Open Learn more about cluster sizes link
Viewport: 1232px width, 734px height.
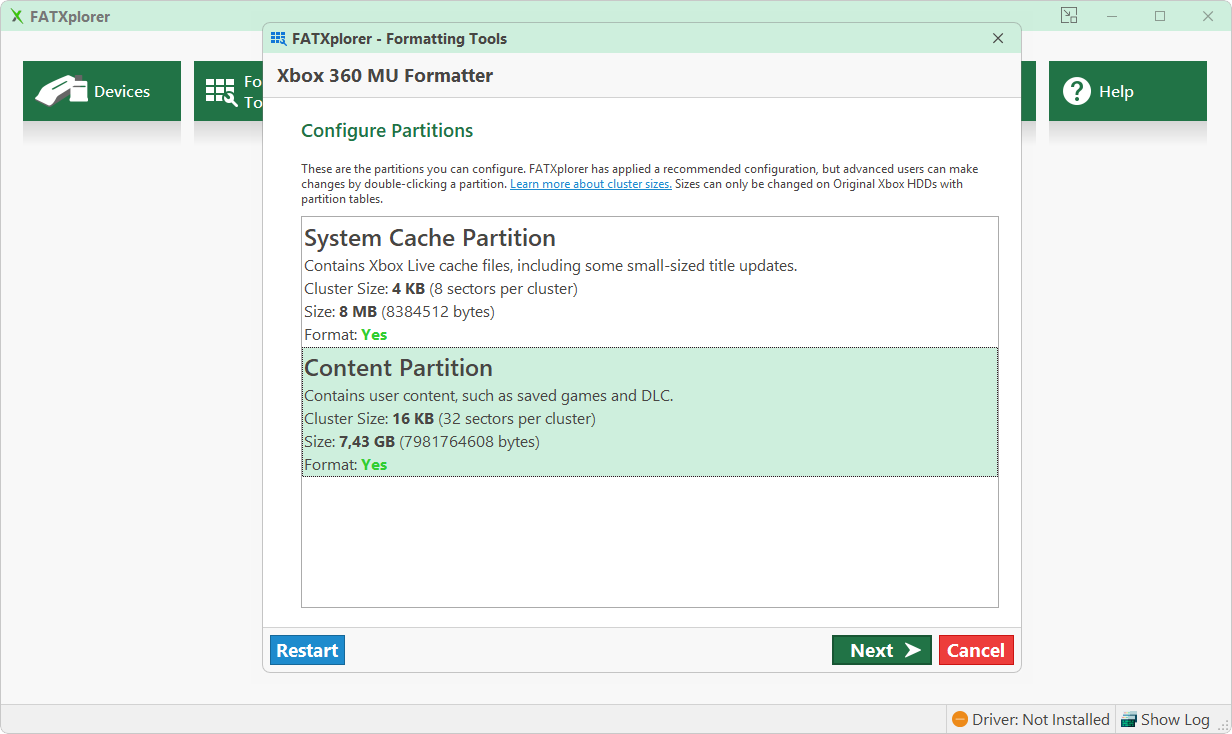click(x=590, y=184)
